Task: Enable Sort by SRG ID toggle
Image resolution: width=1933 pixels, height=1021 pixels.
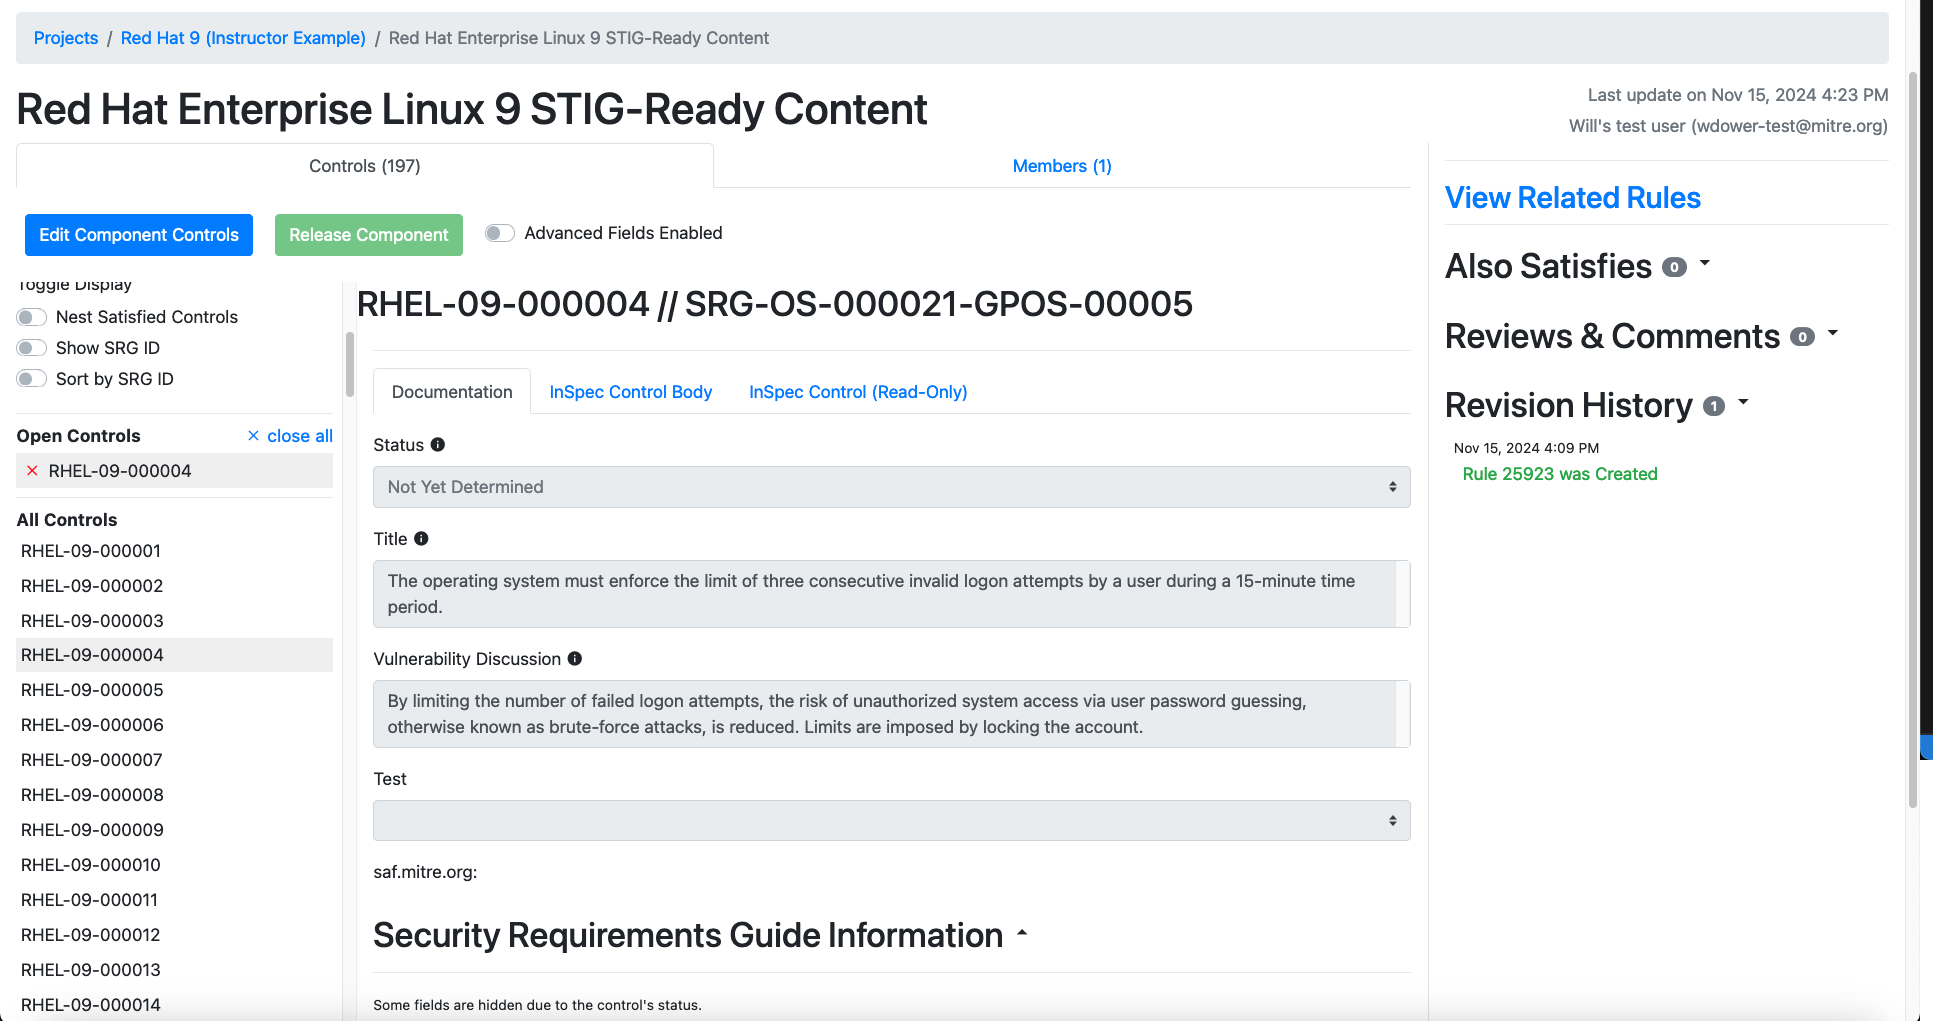Action: click(32, 379)
